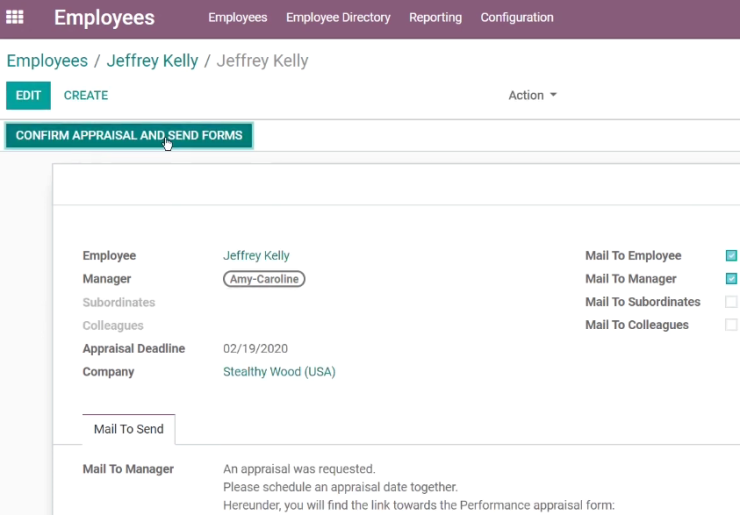
Task: Go to Employees breadcrumb root
Action: point(47,61)
